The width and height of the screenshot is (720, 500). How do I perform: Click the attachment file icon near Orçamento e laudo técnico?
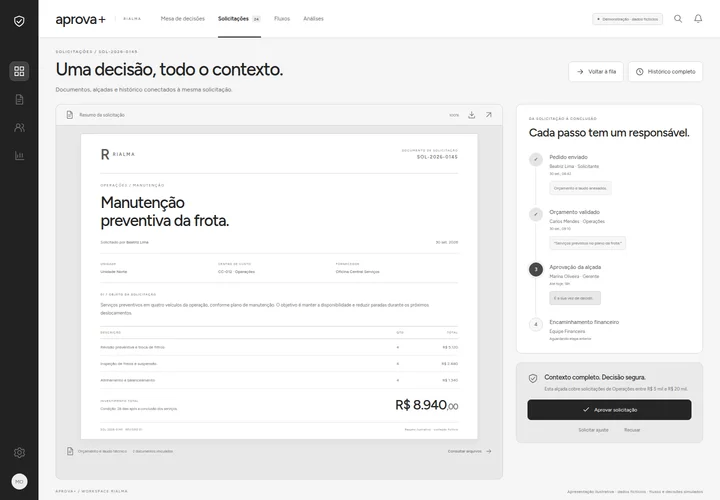coord(70,451)
